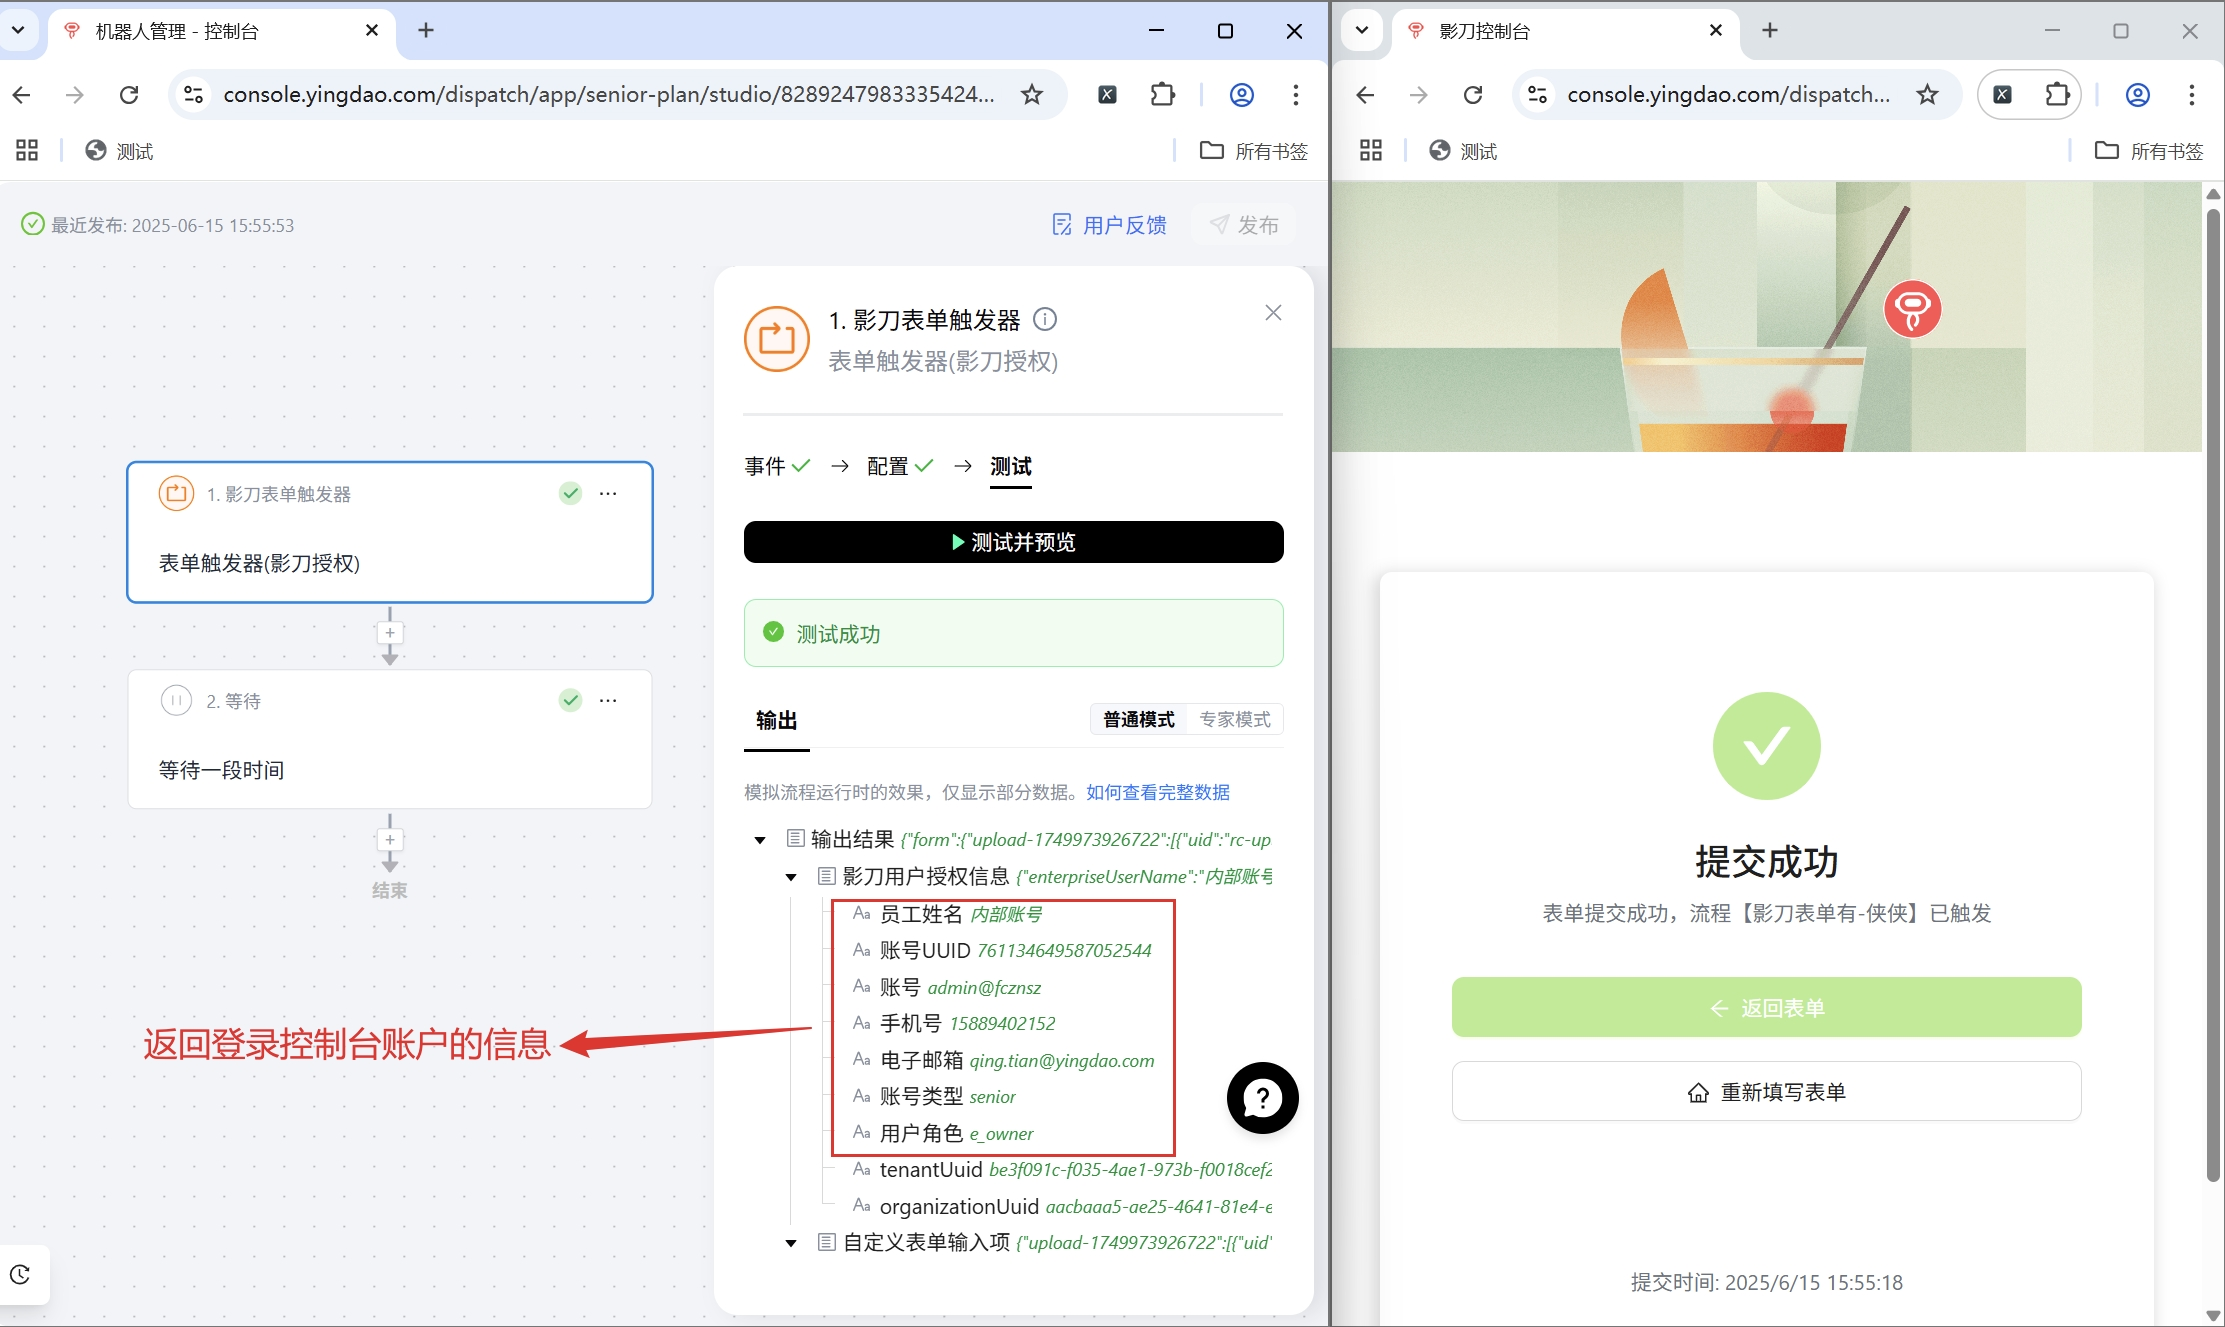
Task: Click the 用户反馈 feedback link
Action: click(x=1110, y=225)
